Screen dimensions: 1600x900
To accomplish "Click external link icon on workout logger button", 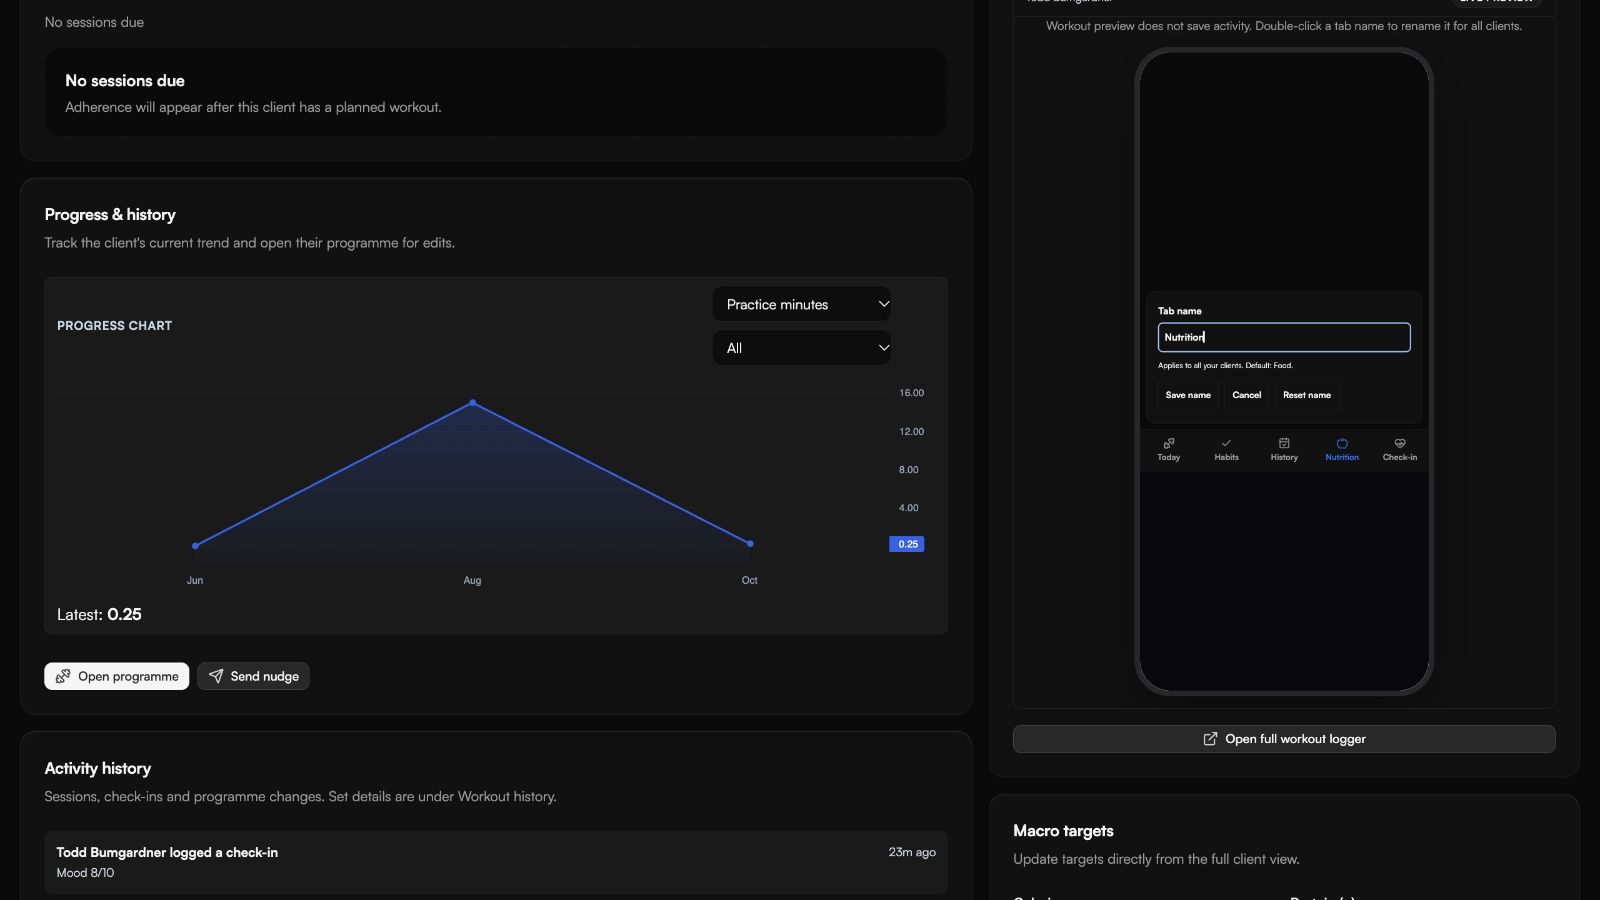I will click(1210, 739).
